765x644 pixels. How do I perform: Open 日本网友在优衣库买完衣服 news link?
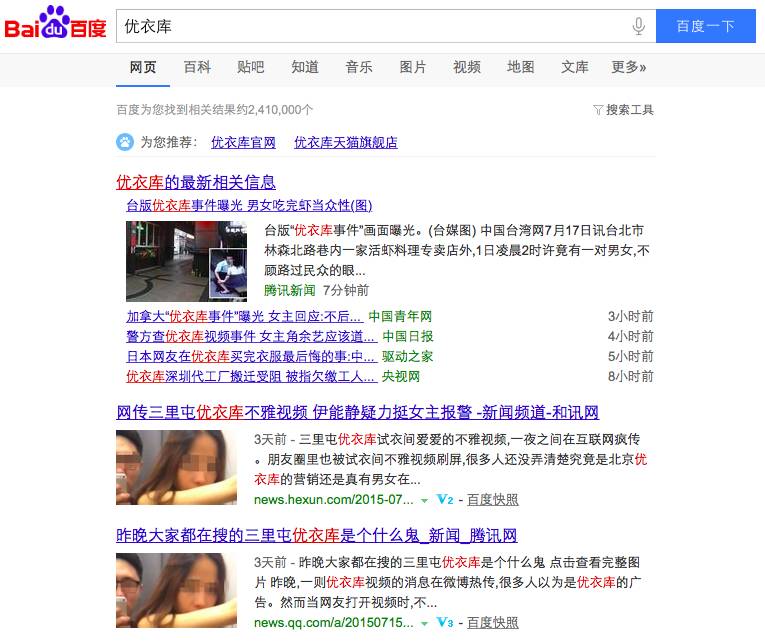click(x=252, y=356)
